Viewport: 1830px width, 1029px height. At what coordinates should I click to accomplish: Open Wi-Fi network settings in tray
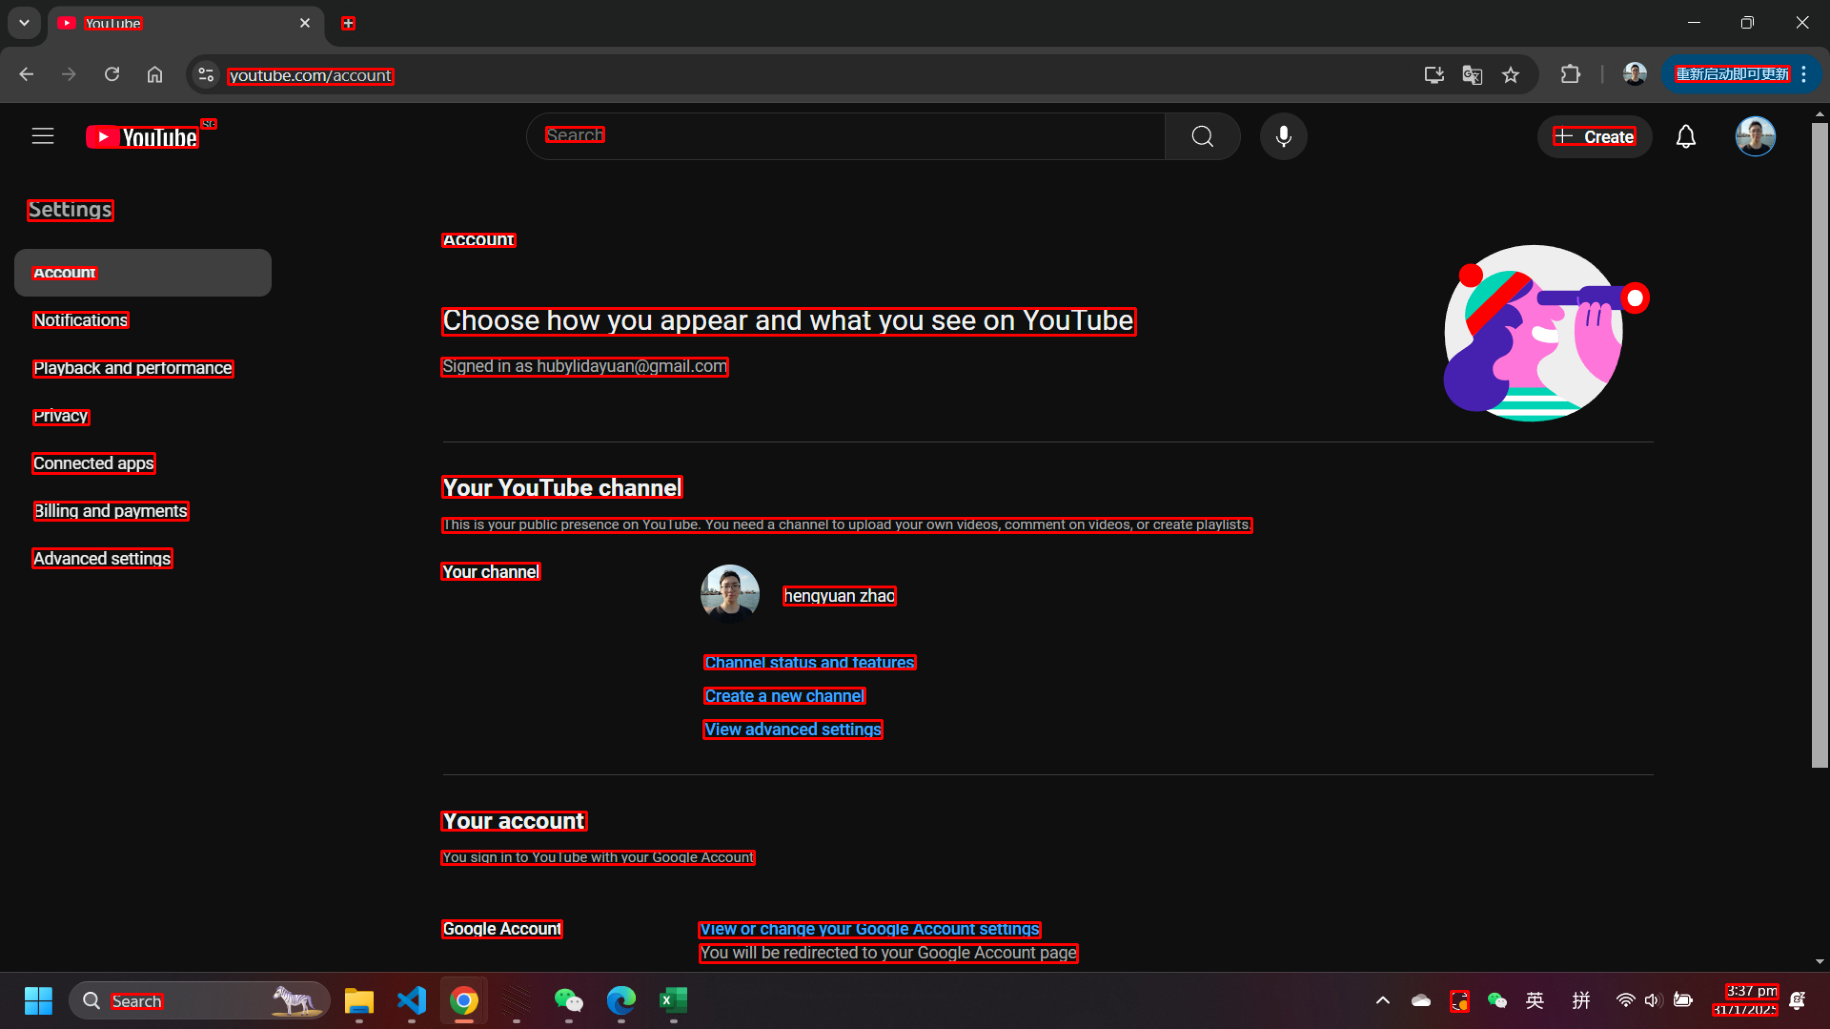coord(1625,1000)
